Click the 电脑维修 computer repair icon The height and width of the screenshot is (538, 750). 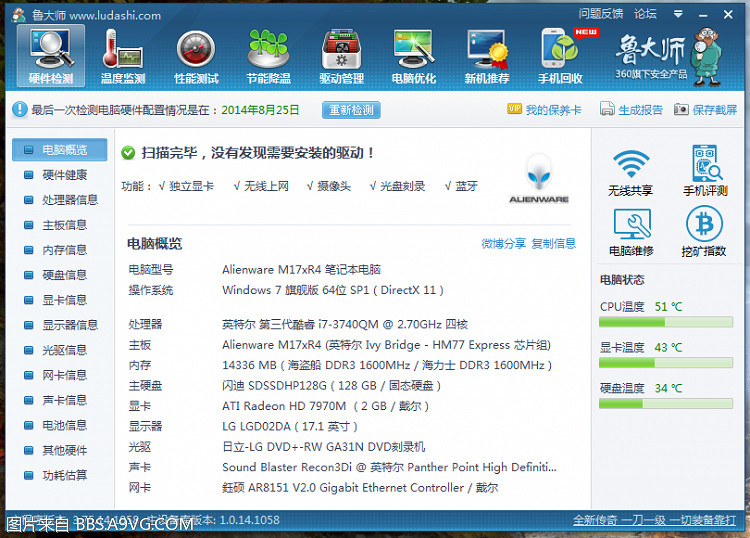pyautogui.click(x=631, y=232)
